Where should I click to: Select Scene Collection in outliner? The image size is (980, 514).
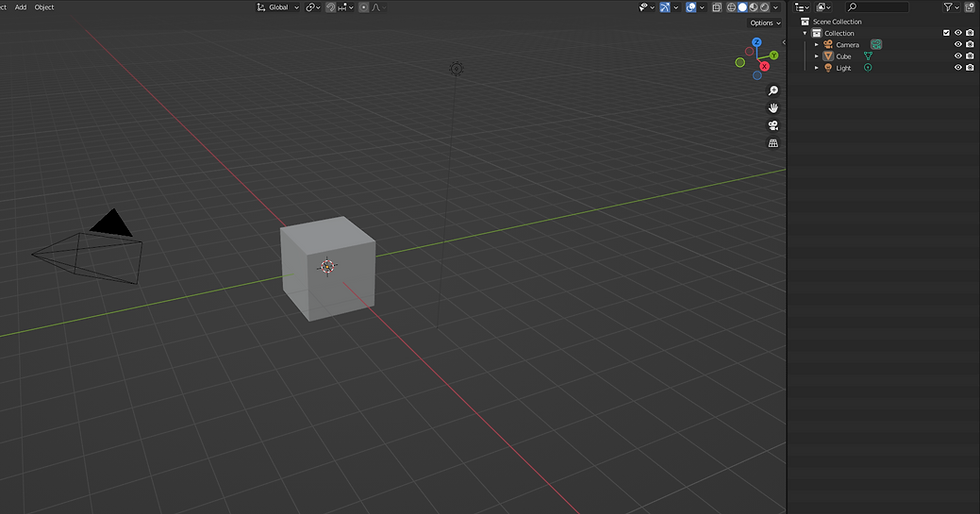(x=837, y=21)
